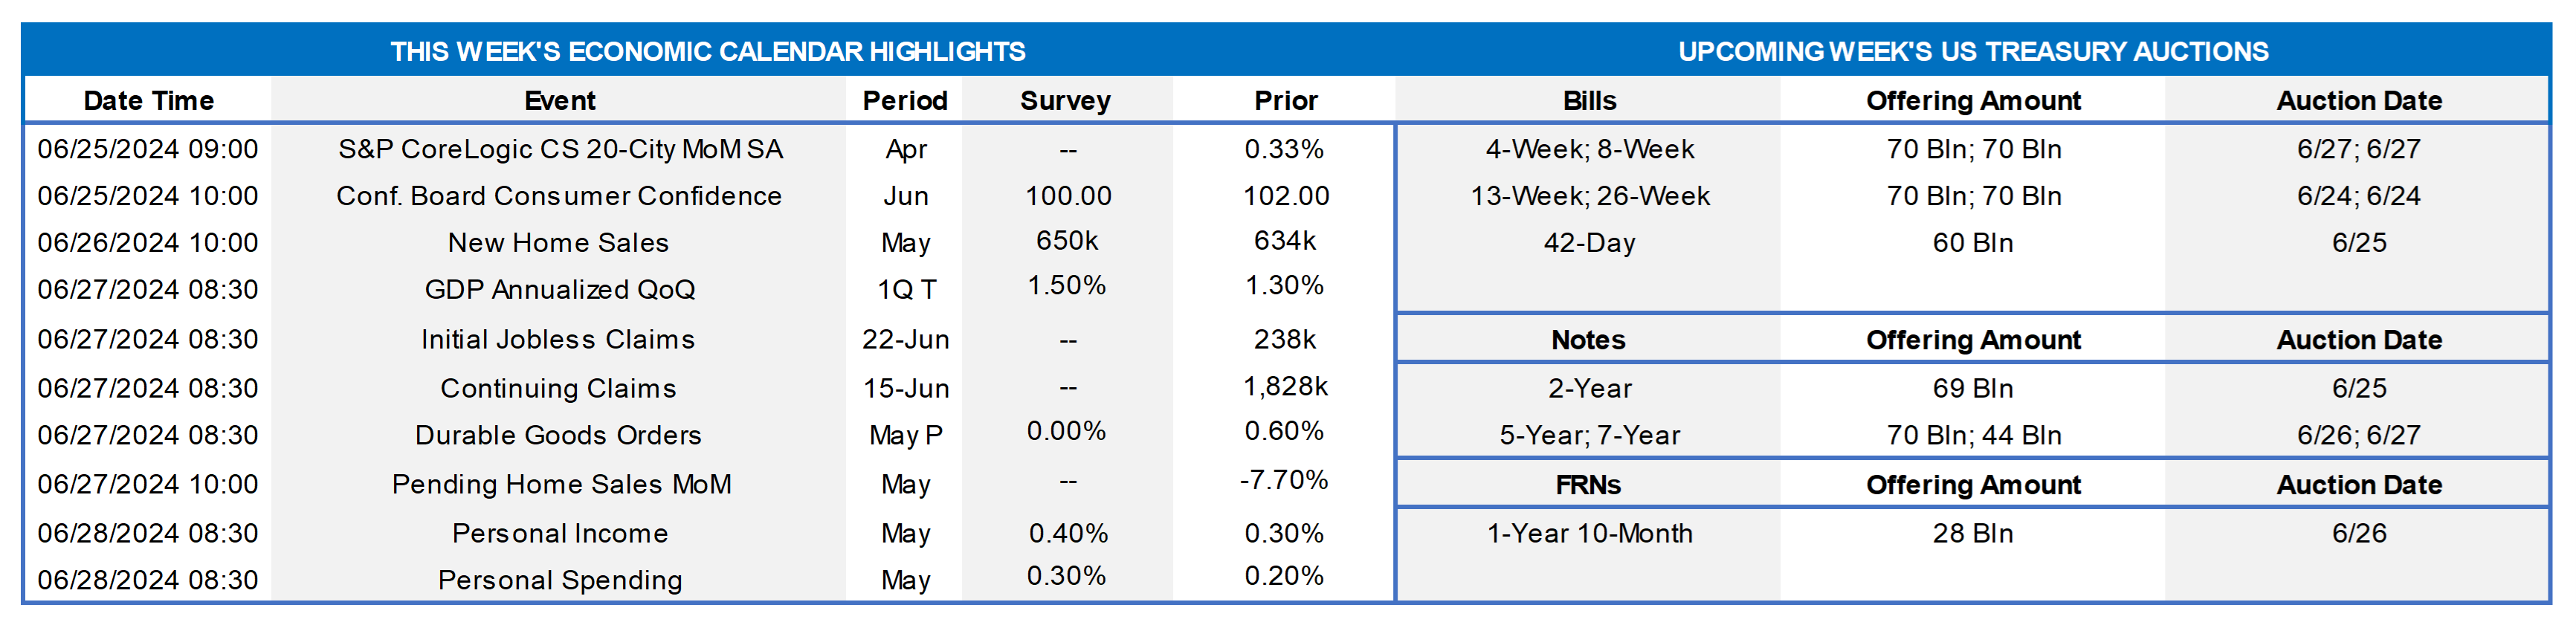
Task: Select the Durable Goods Orders cell
Action: coord(558,435)
